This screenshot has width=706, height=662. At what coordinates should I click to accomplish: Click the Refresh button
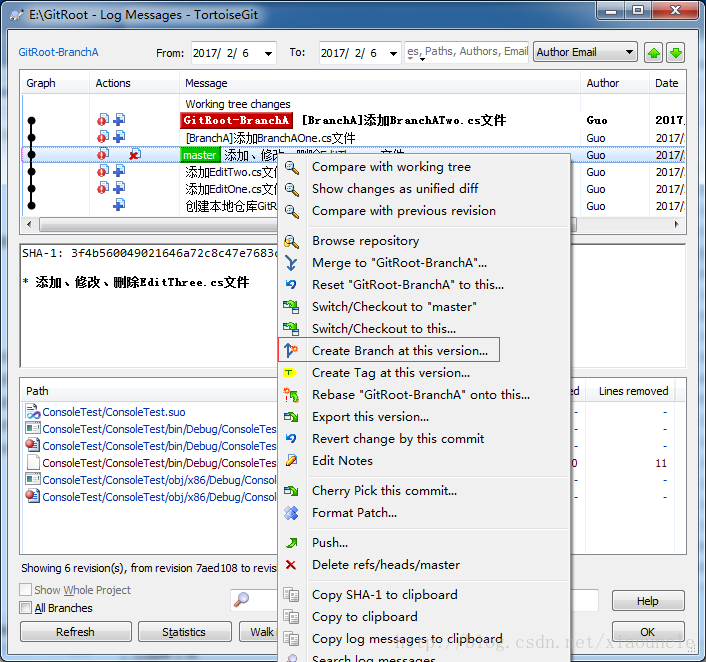click(x=76, y=632)
